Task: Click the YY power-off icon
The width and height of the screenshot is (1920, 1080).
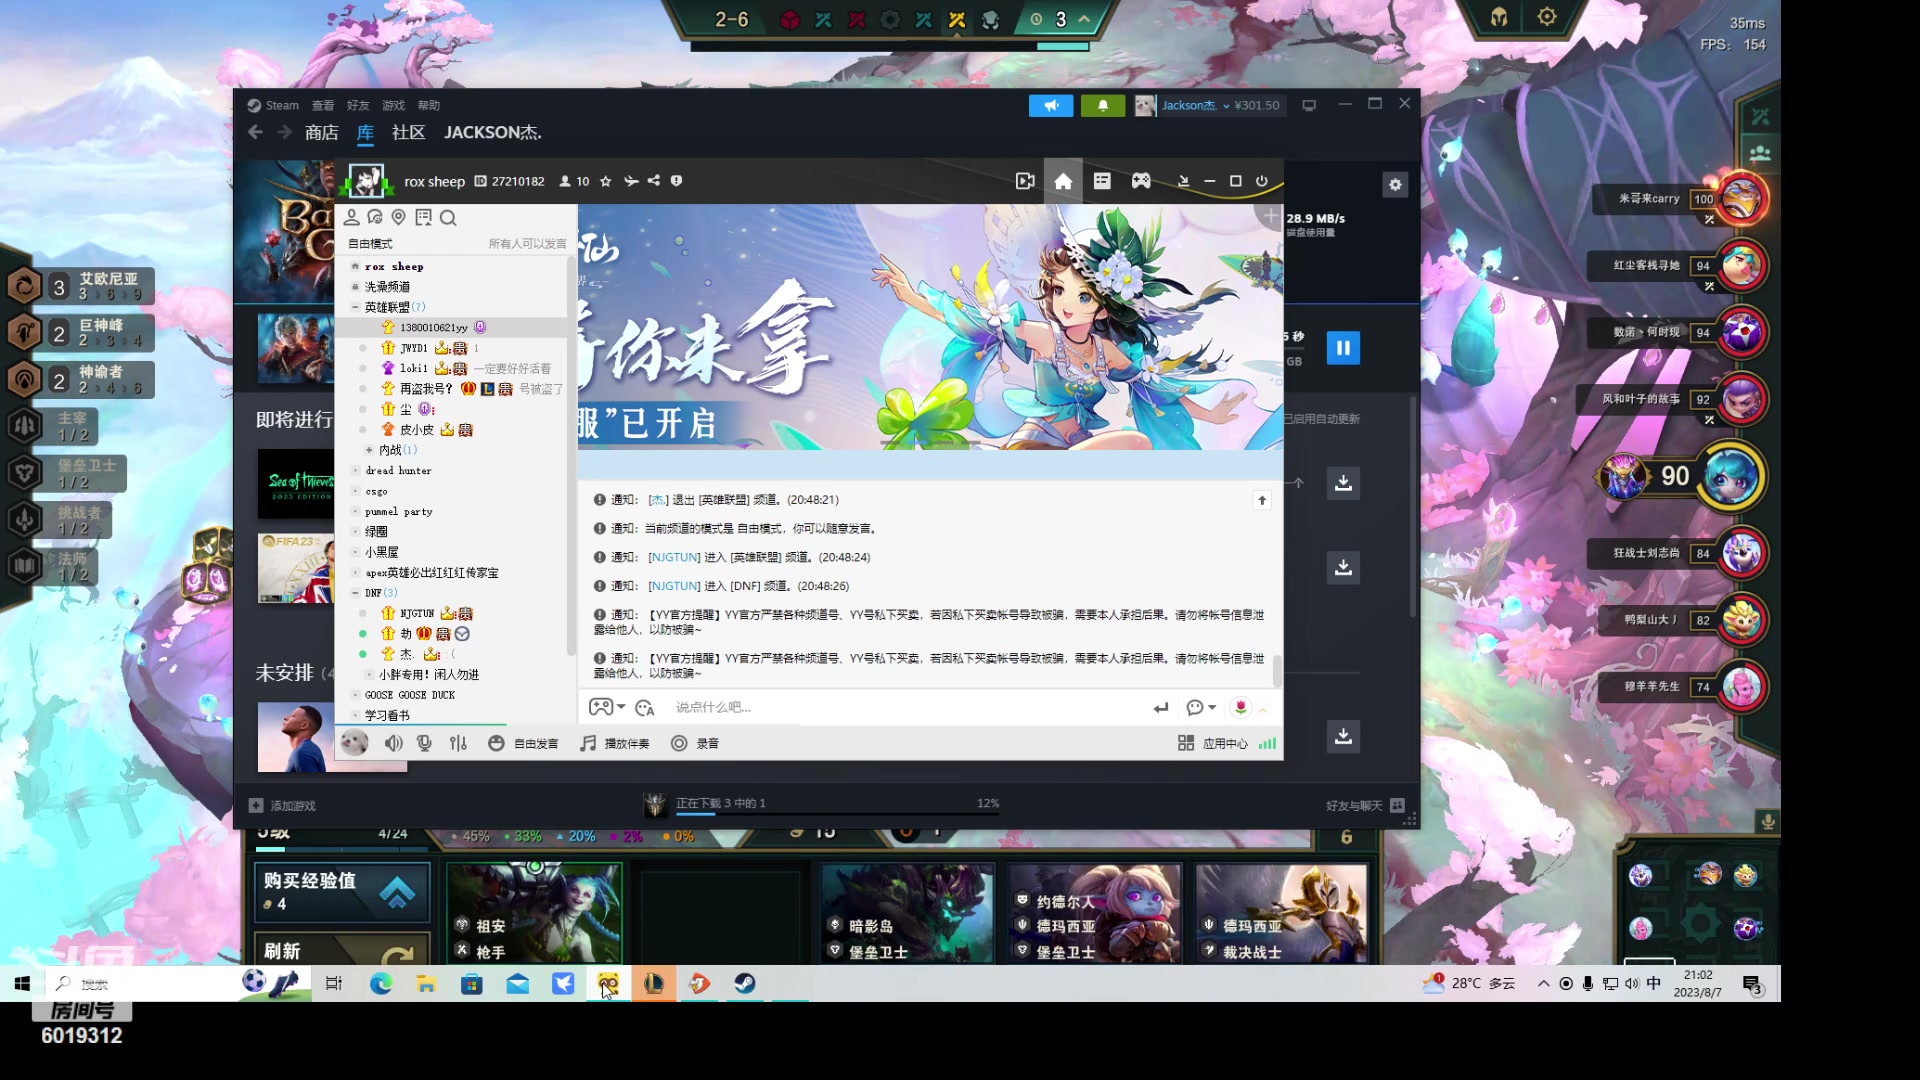Action: 1262,181
